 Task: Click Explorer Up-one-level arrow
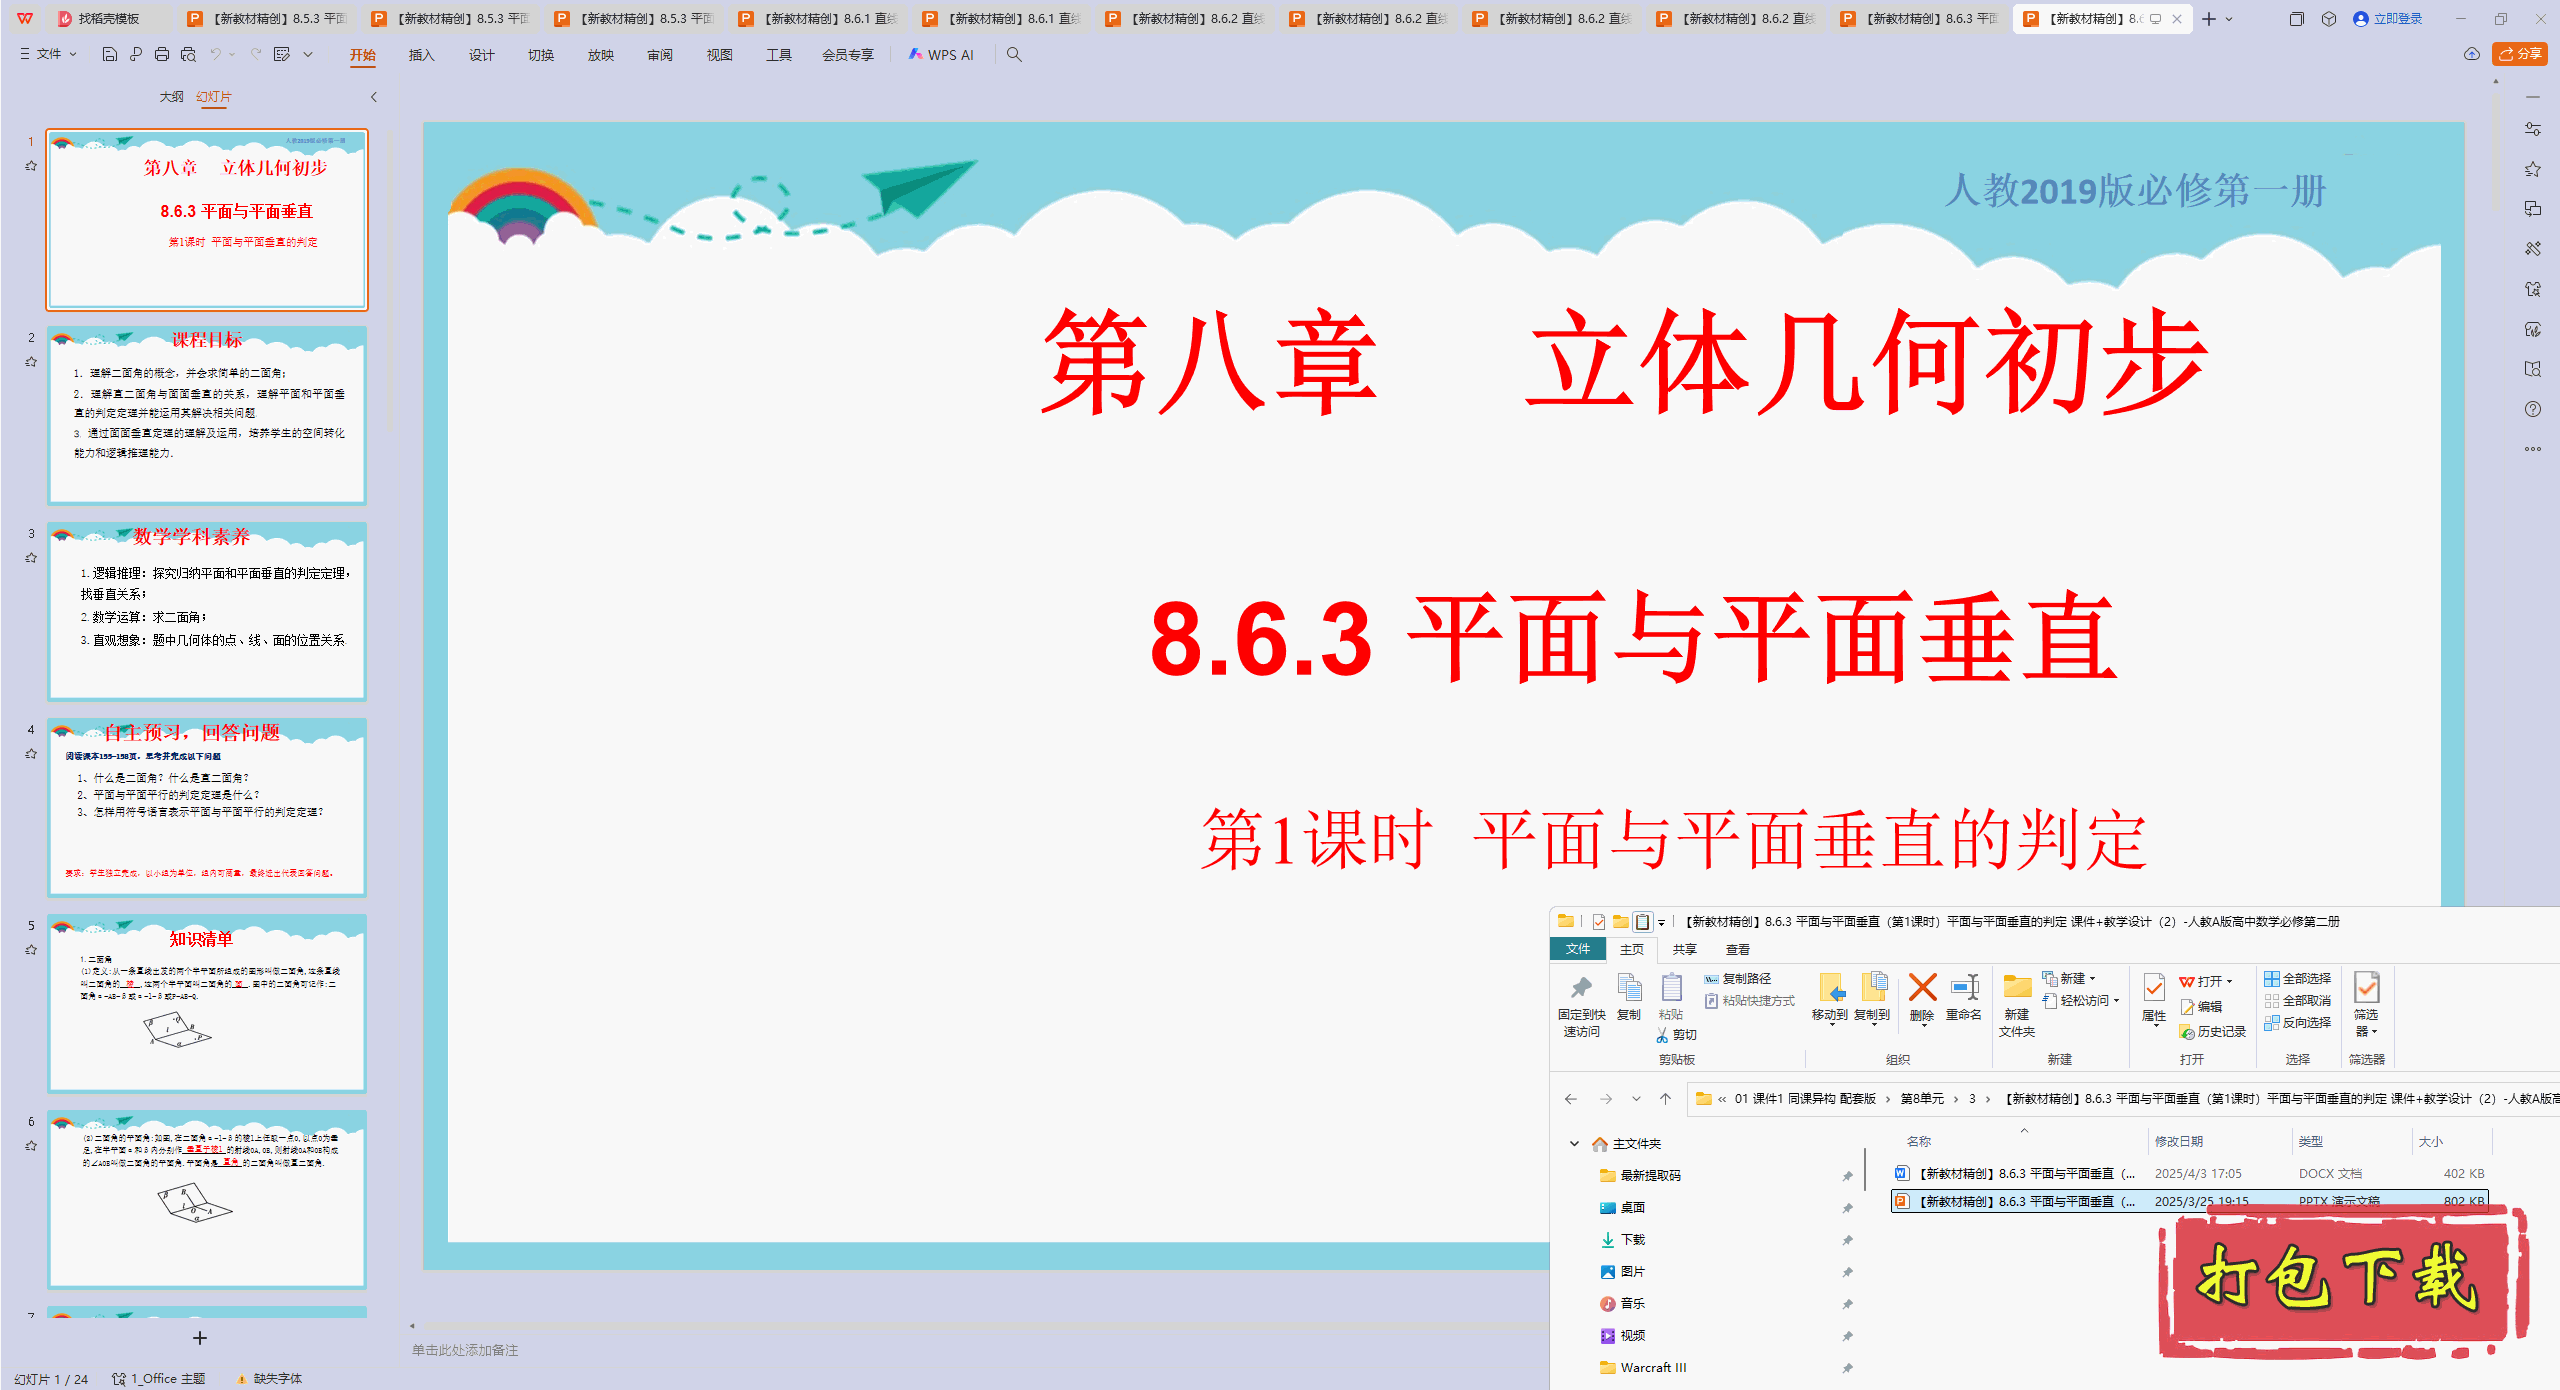click(1665, 1099)
